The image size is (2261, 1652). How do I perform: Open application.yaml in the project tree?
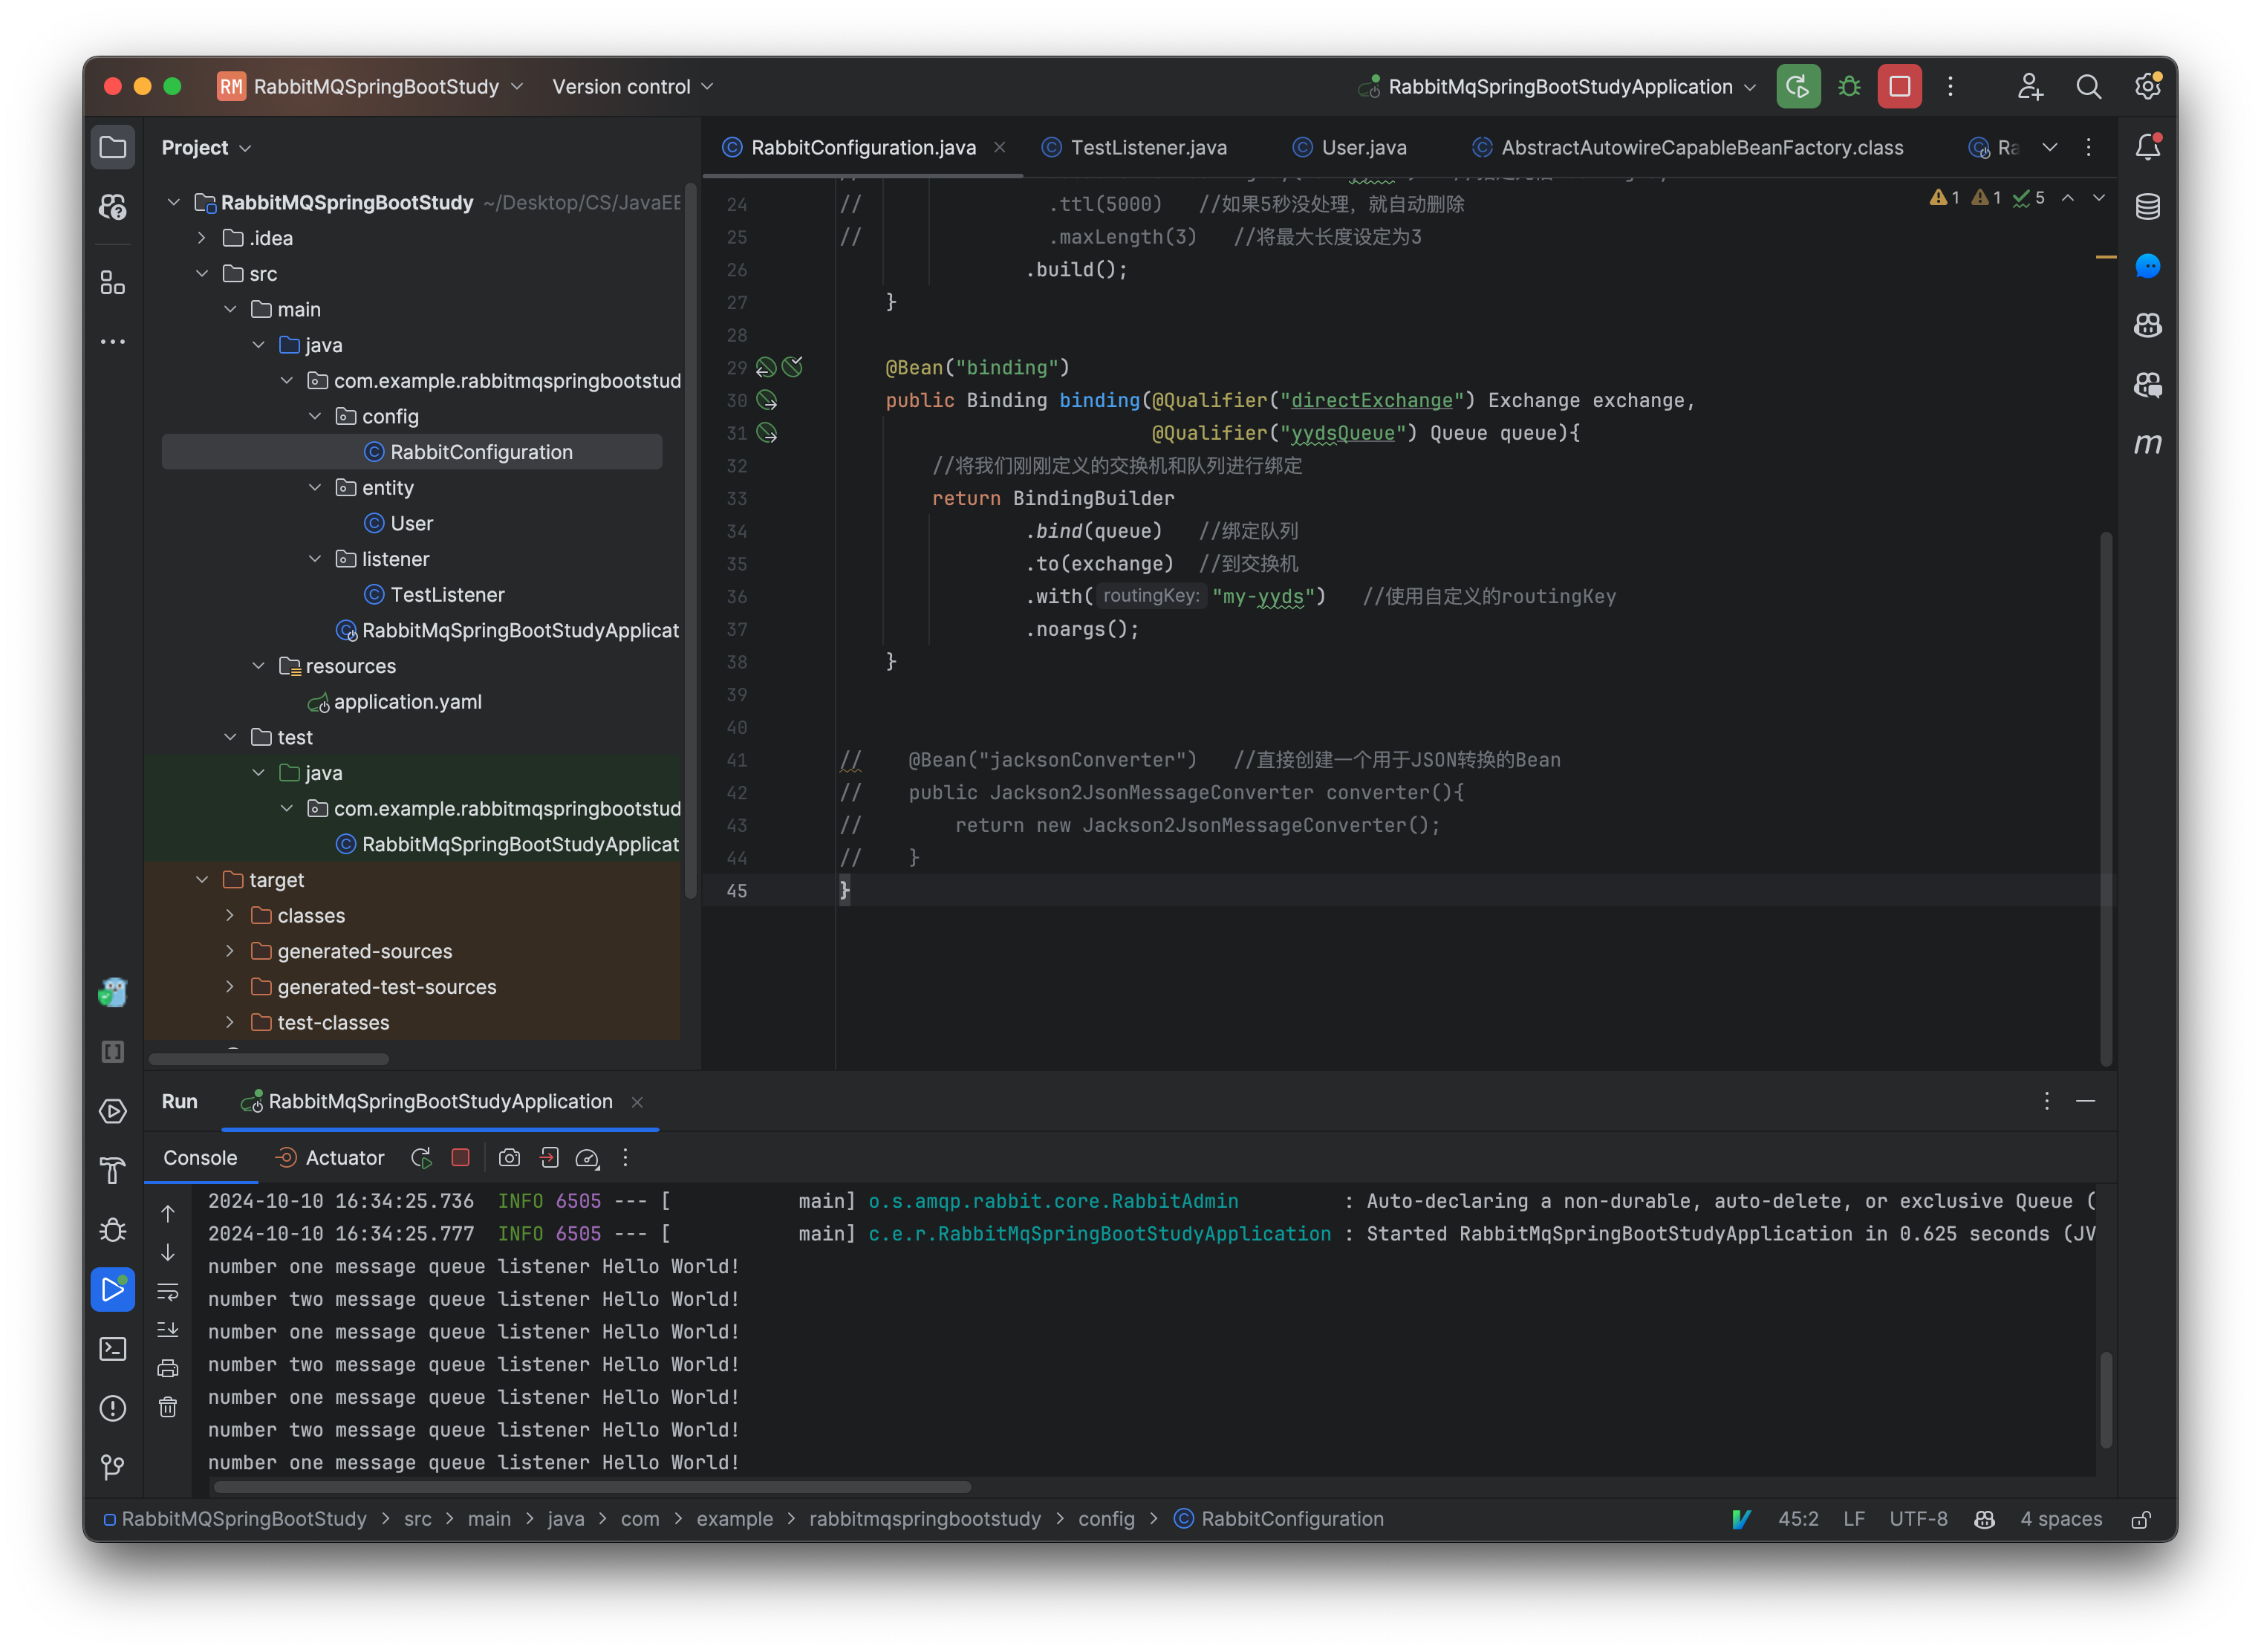pos(407,702)
